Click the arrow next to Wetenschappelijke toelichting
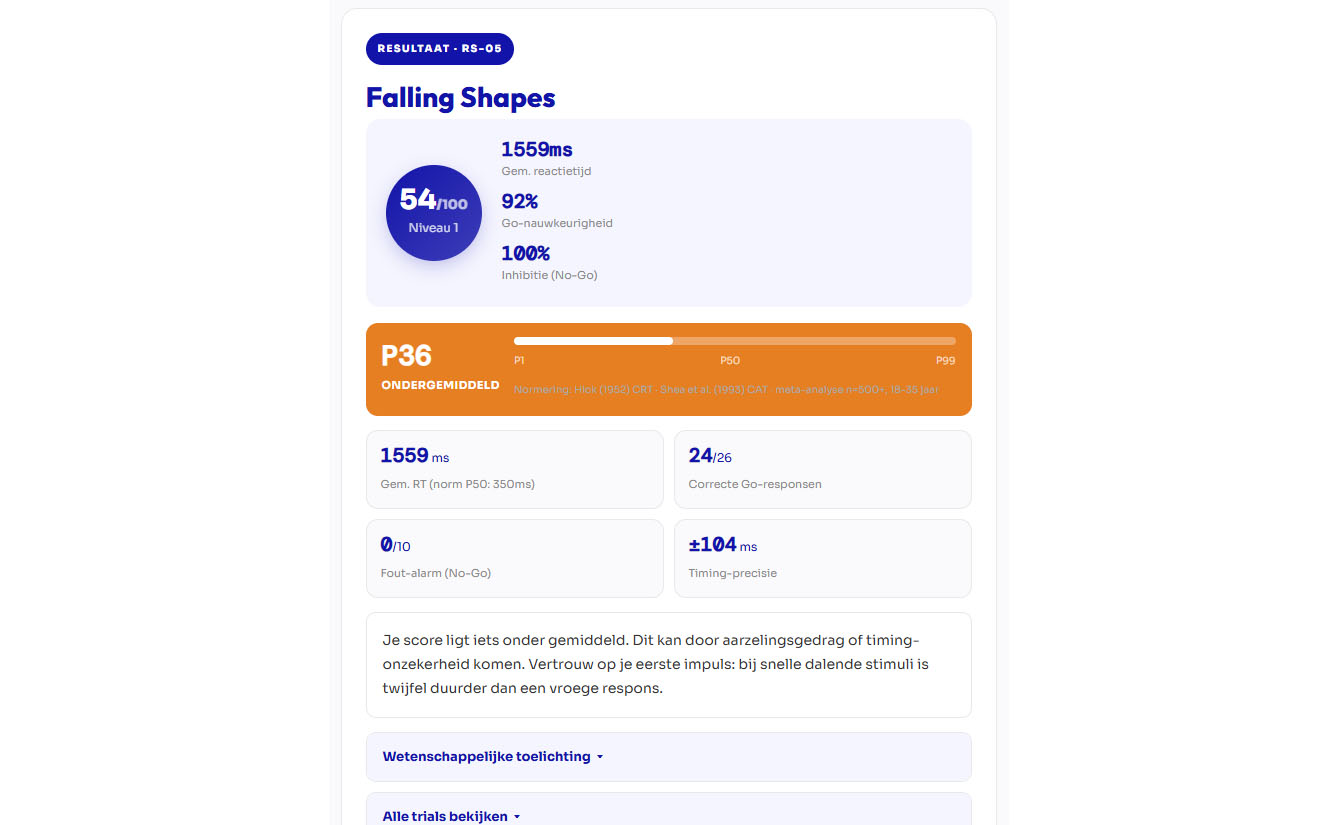1338x825 pixels. pyautogui.click(x=600, y=757)
